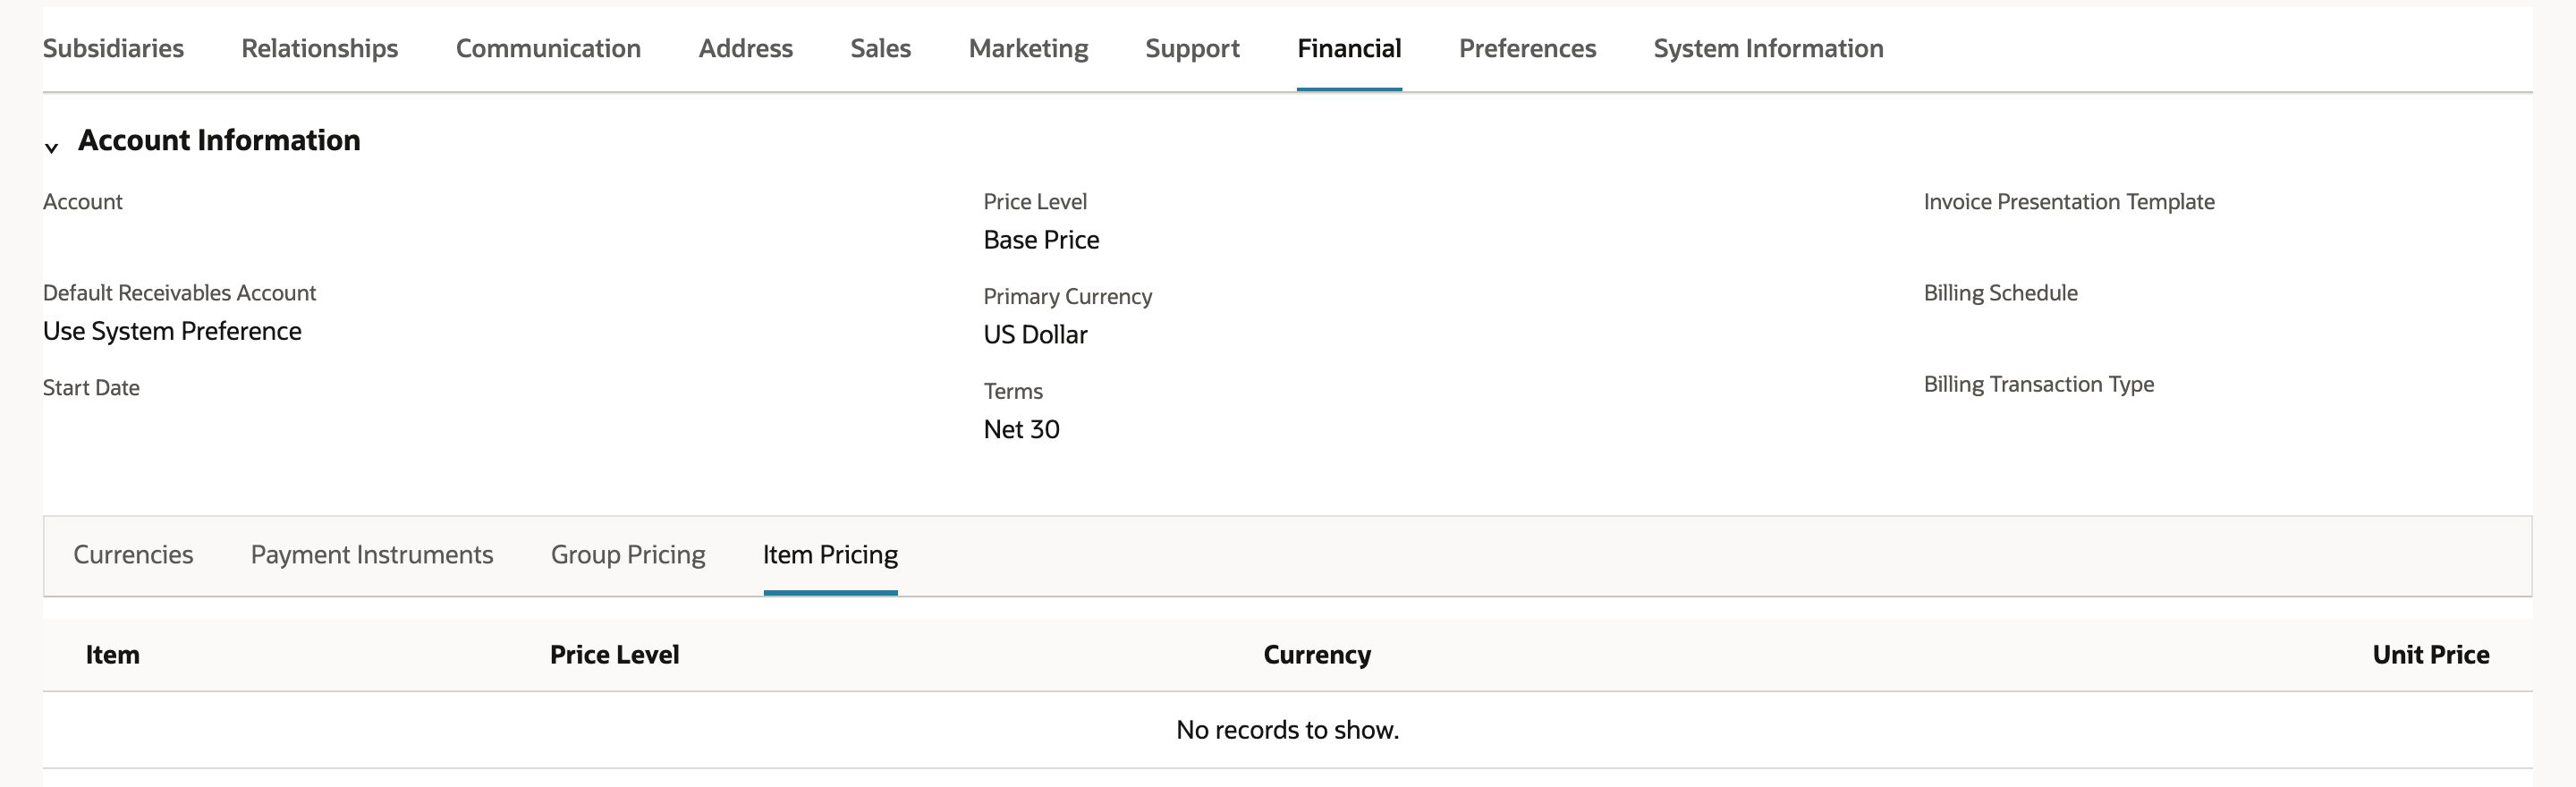Switch to the Support tab
This screenshot has width=2576, height=787.
tap(1193, 48)
